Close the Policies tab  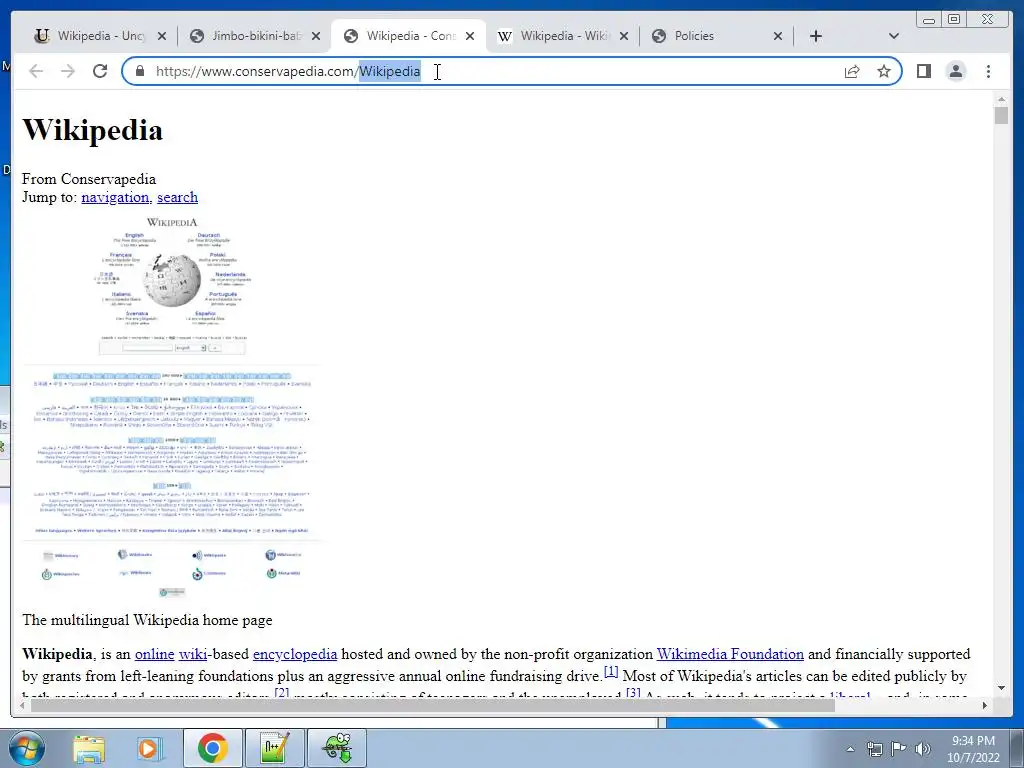point(778,36)
